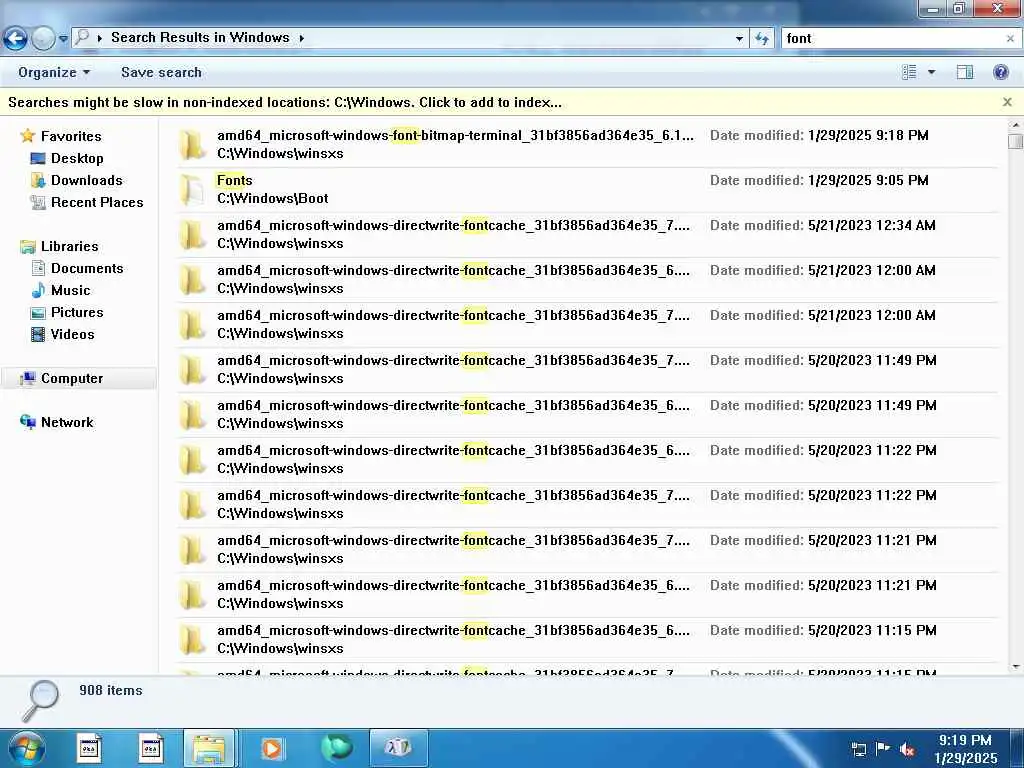Refresh the search results
The image size is (1024, 768).
click(x=761, y=39)
